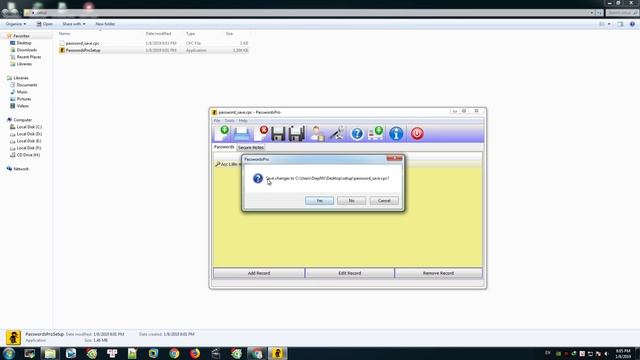Sort by Type column header
The height and width of the screenshot is (360, 640).
click(x=190, y=33)
